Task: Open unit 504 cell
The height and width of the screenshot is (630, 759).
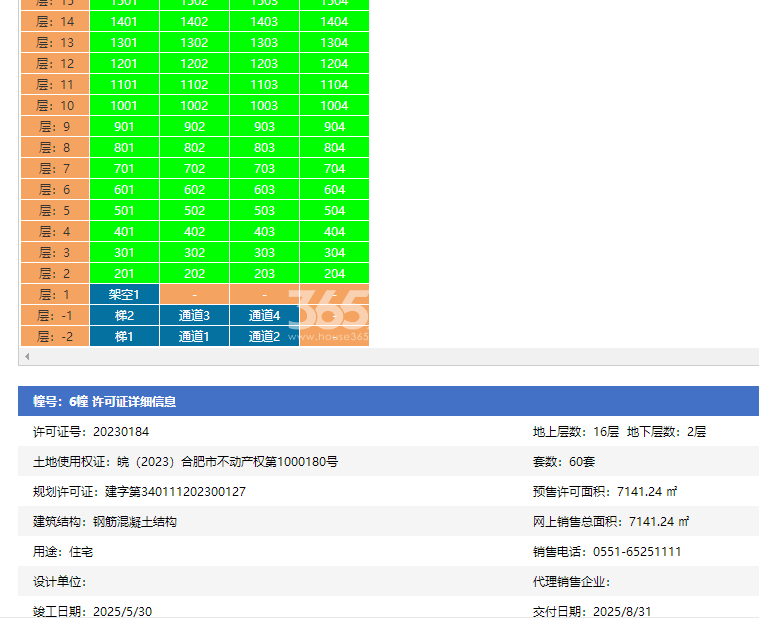Action: pos(334,210)
